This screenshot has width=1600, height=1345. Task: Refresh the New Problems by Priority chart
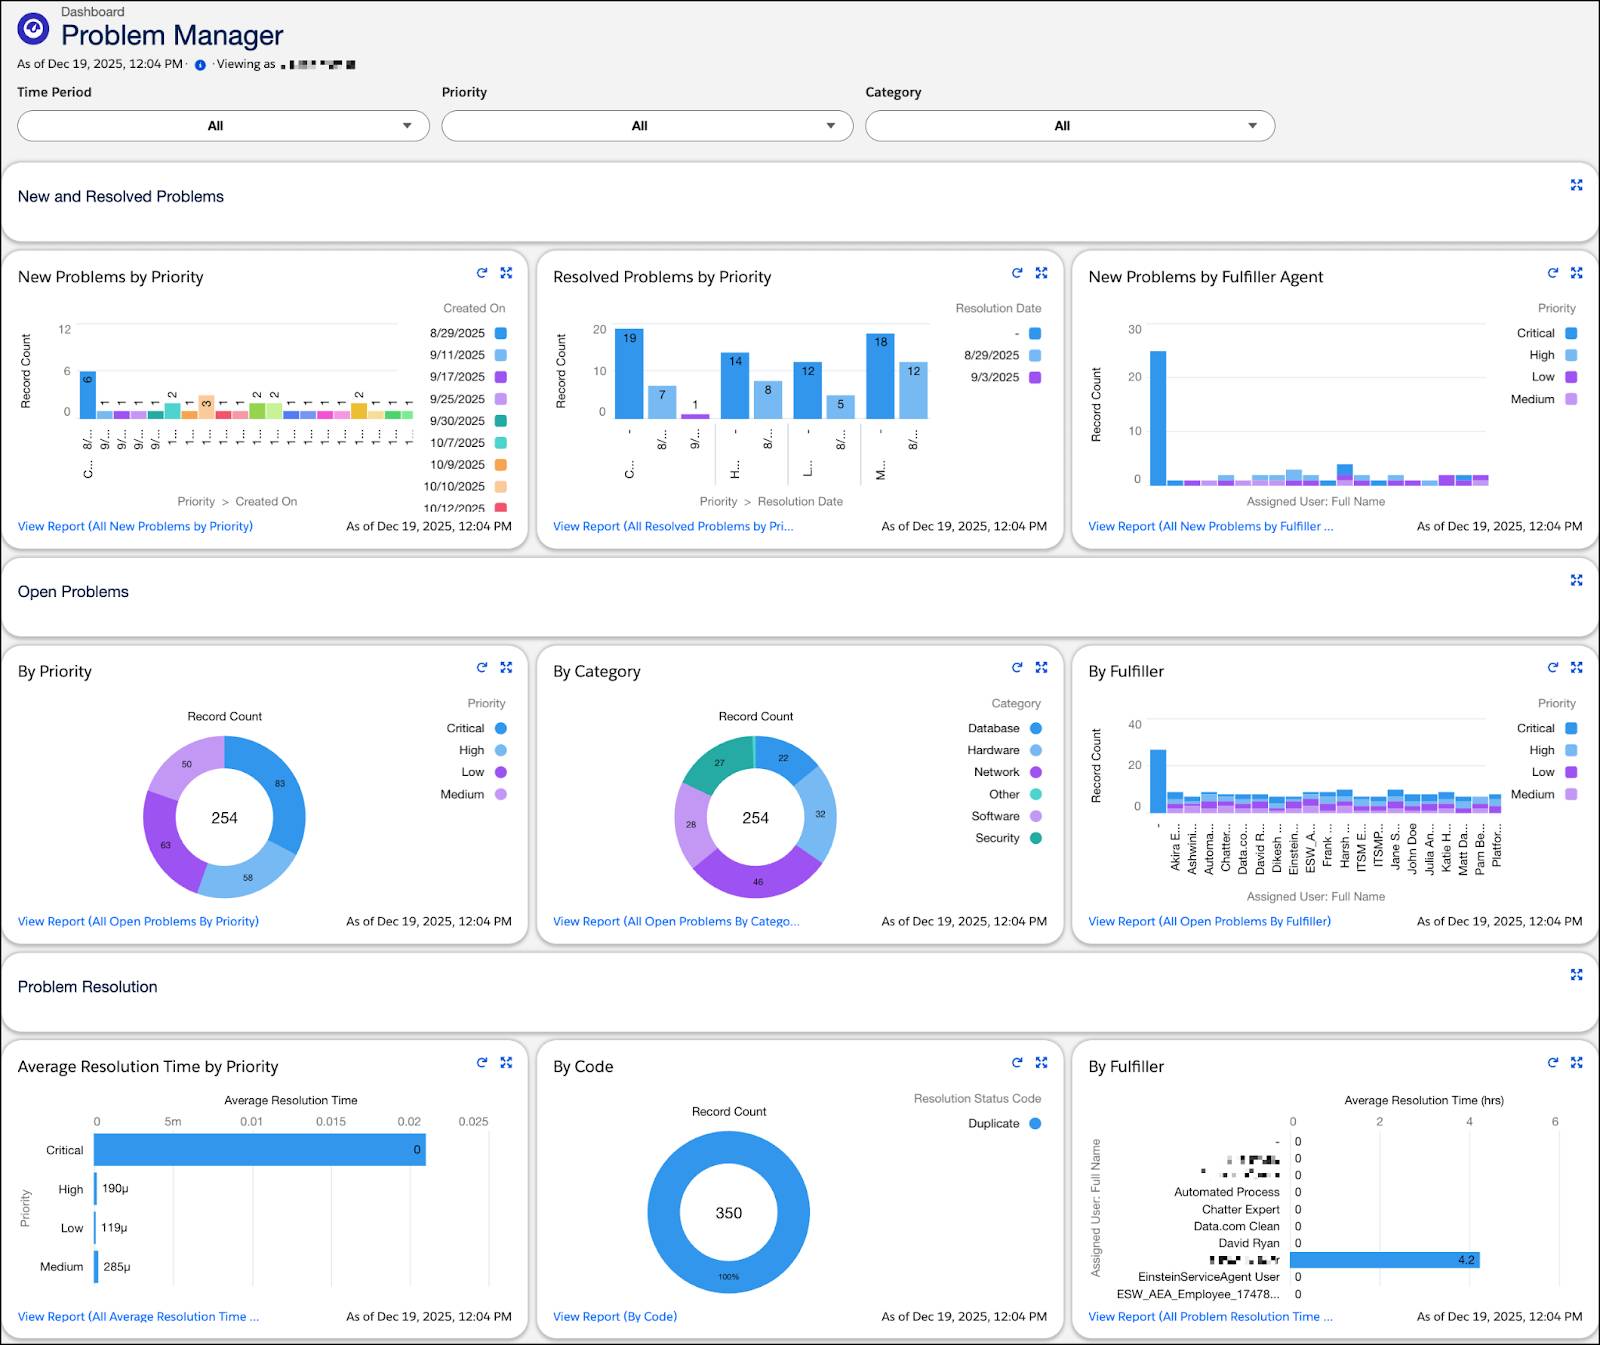pyautogui.click(x=481, y=272)
